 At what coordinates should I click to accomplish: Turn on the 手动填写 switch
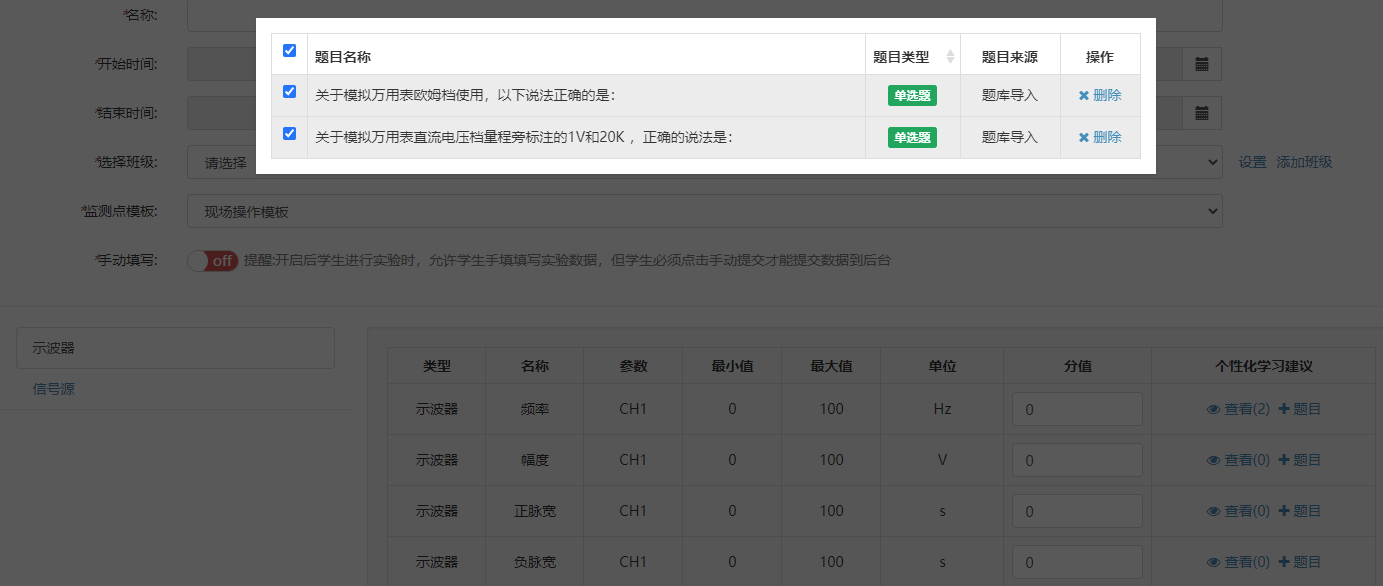pos(212,261)
